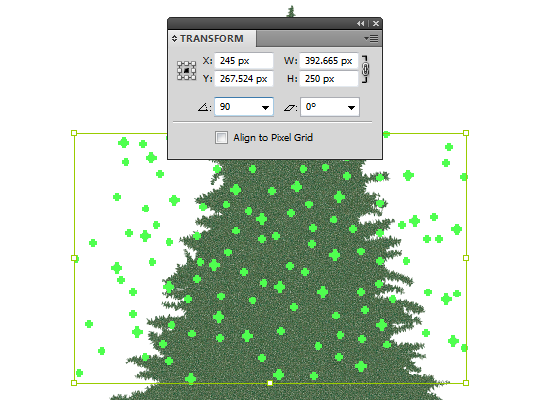Click the top-left bounding box handle
This screenshot has width=550, height=400.
coord(74,133)
